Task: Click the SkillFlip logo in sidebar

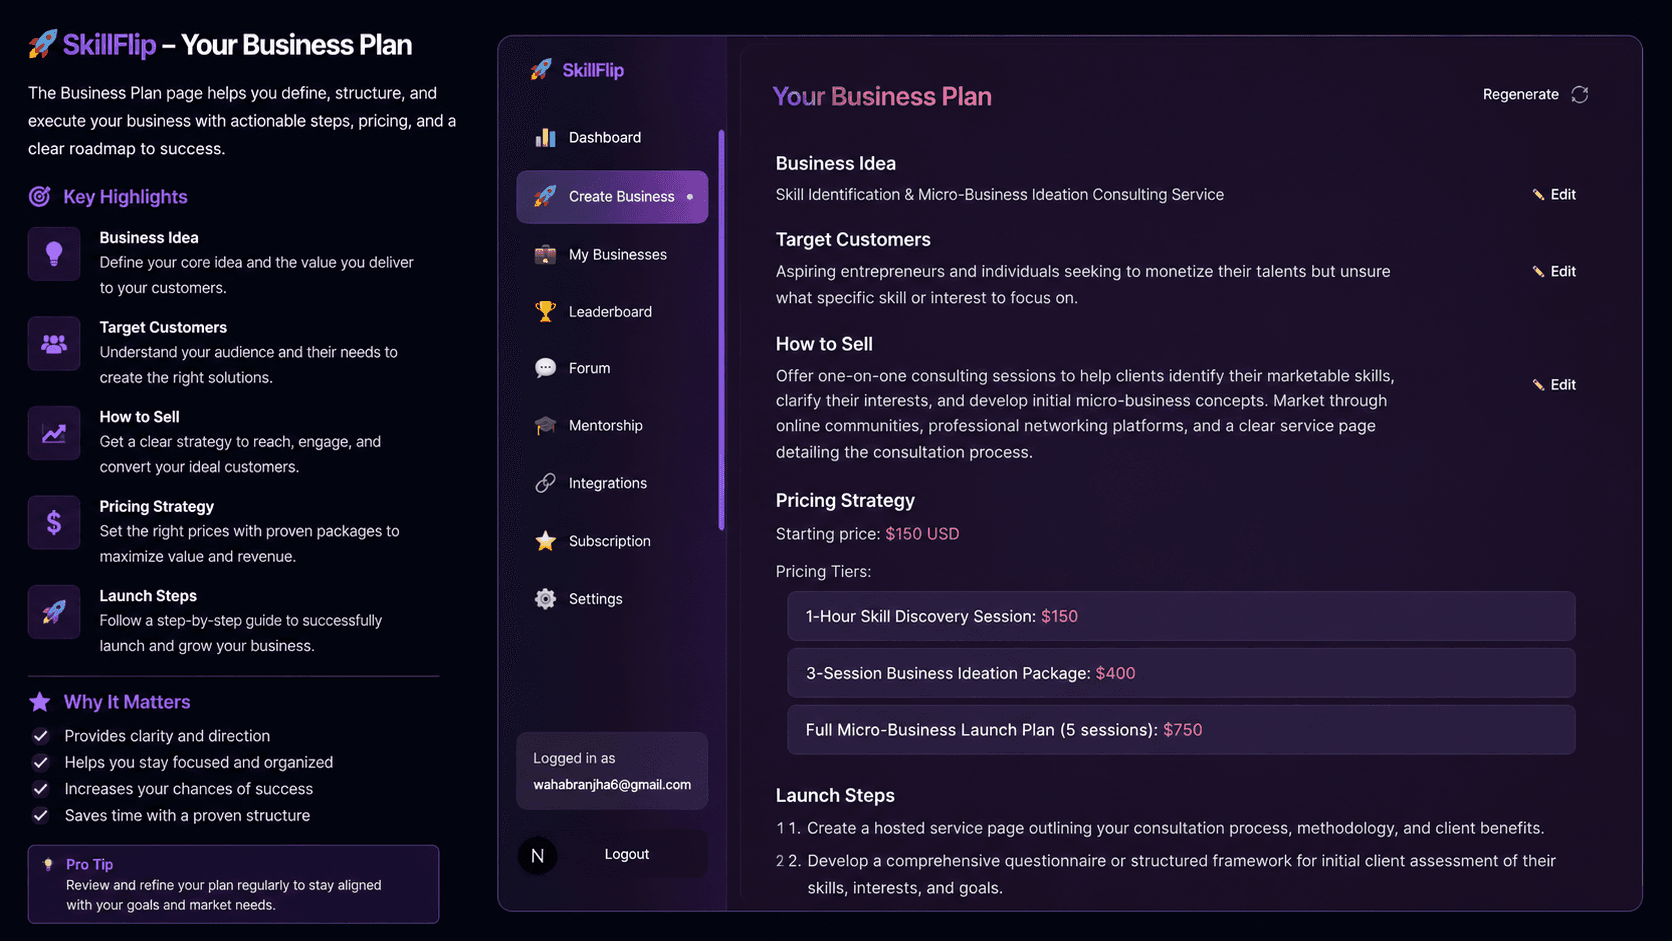Action: (577, 70)
